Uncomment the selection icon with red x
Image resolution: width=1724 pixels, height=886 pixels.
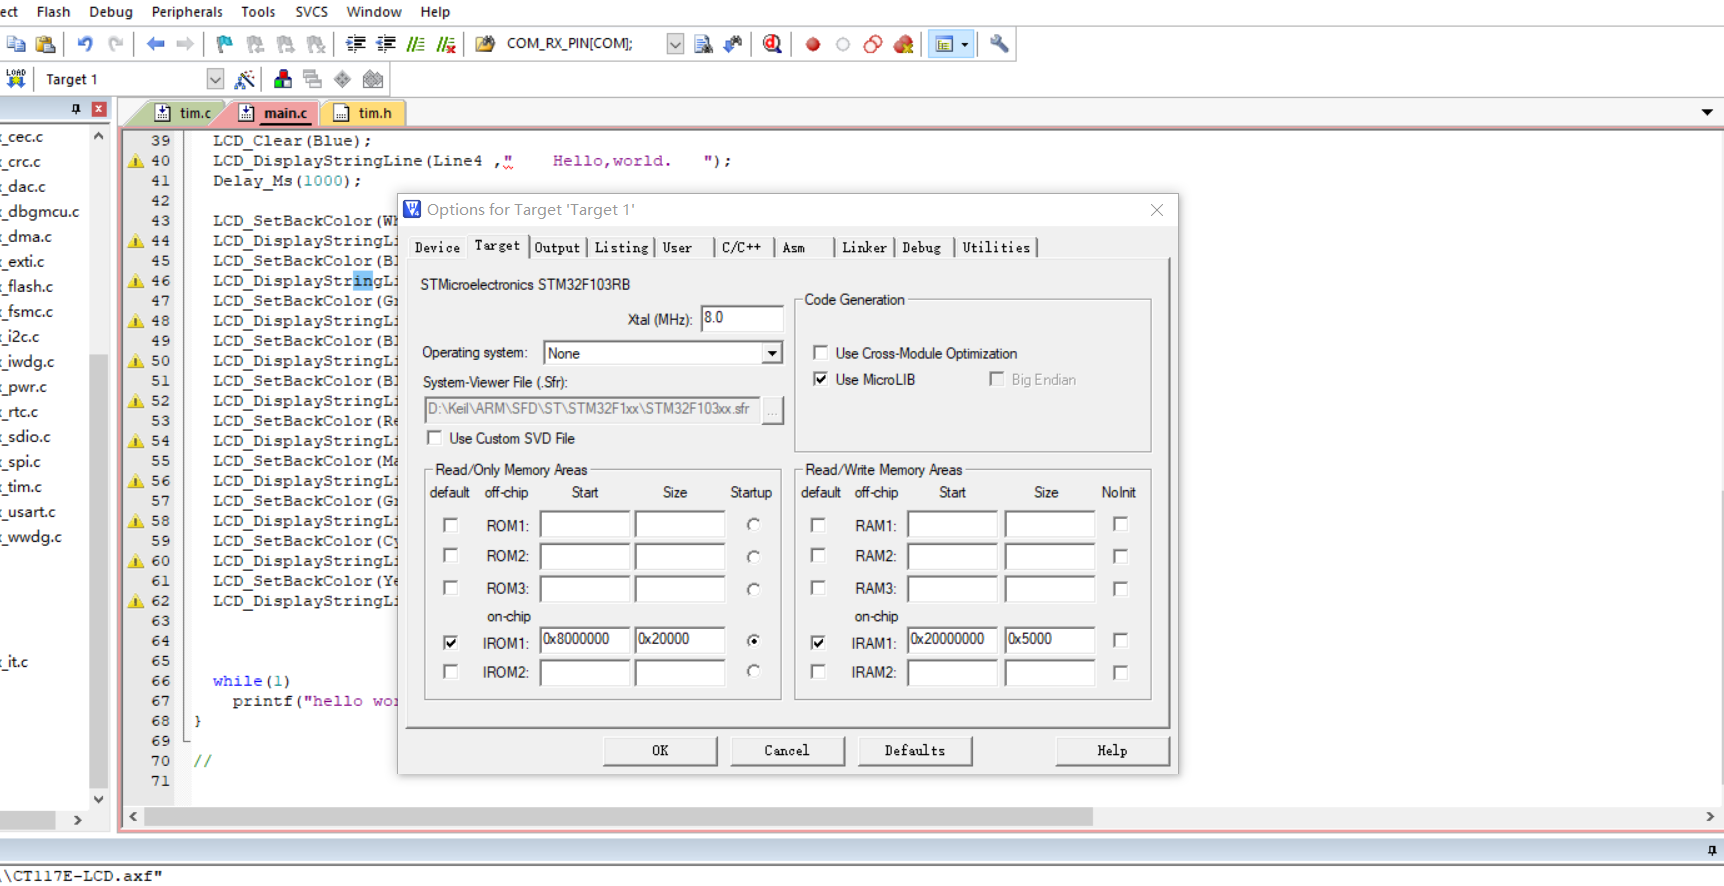pyautogui.click(x=446, y=44)
